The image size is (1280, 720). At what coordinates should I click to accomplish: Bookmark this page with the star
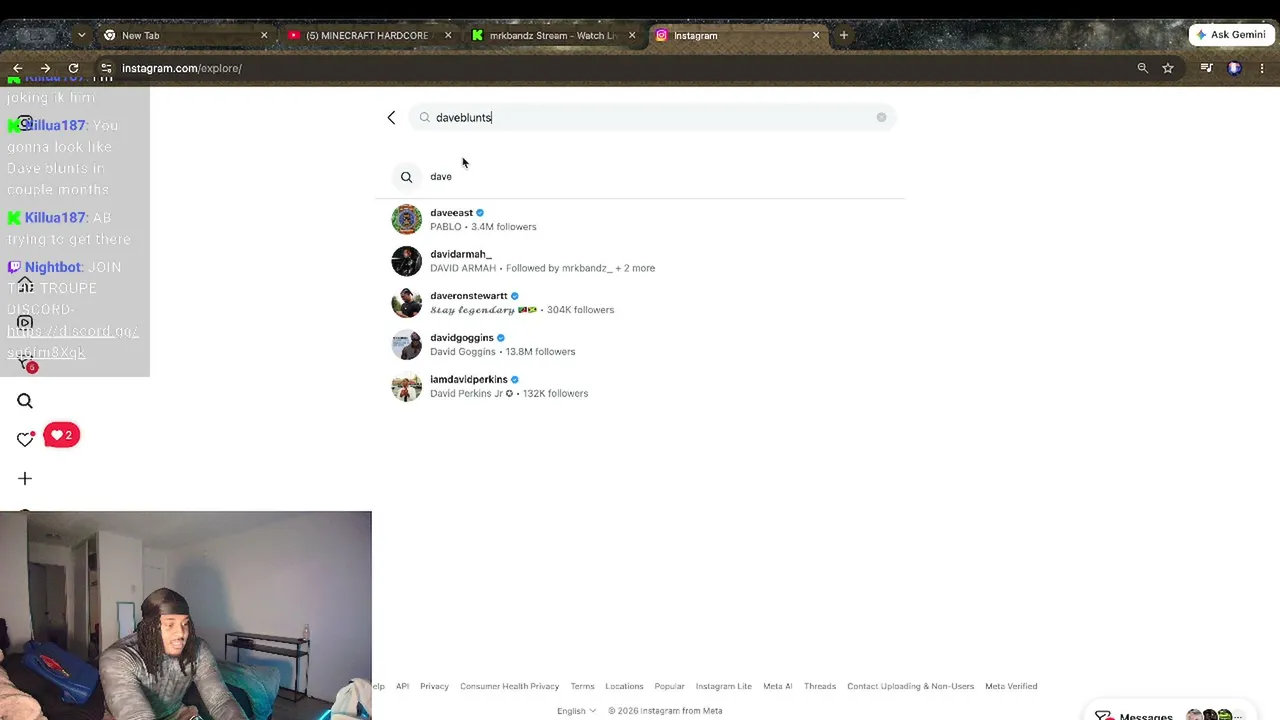point(1168,68)
